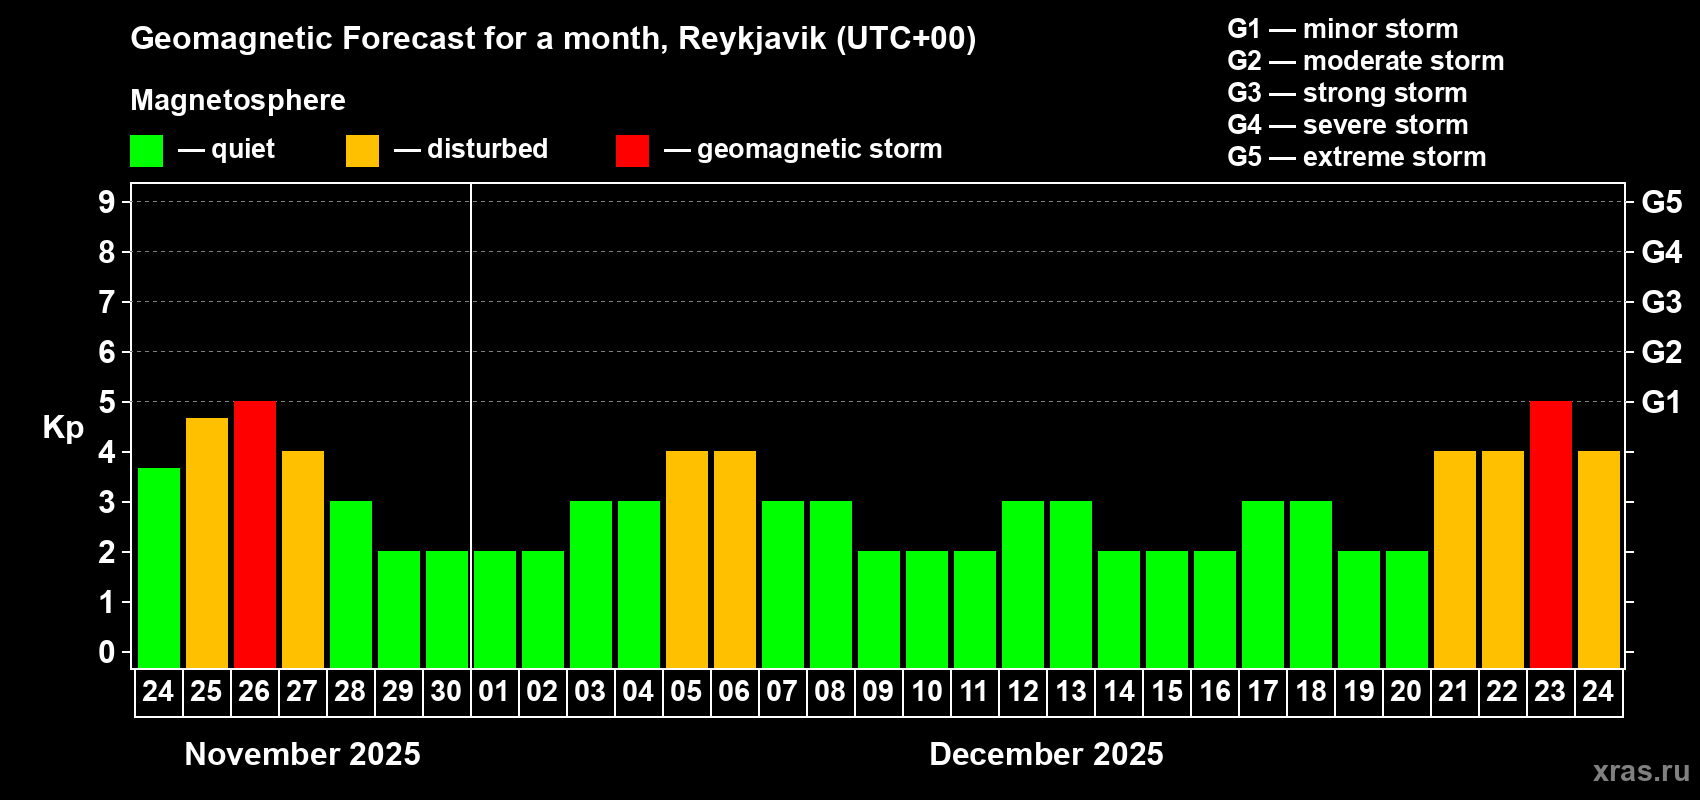Image resolution: width=1700 pixels, height=800 pixels.
Task: Click the red bar for November 26
Action: [x=255, y=534]
